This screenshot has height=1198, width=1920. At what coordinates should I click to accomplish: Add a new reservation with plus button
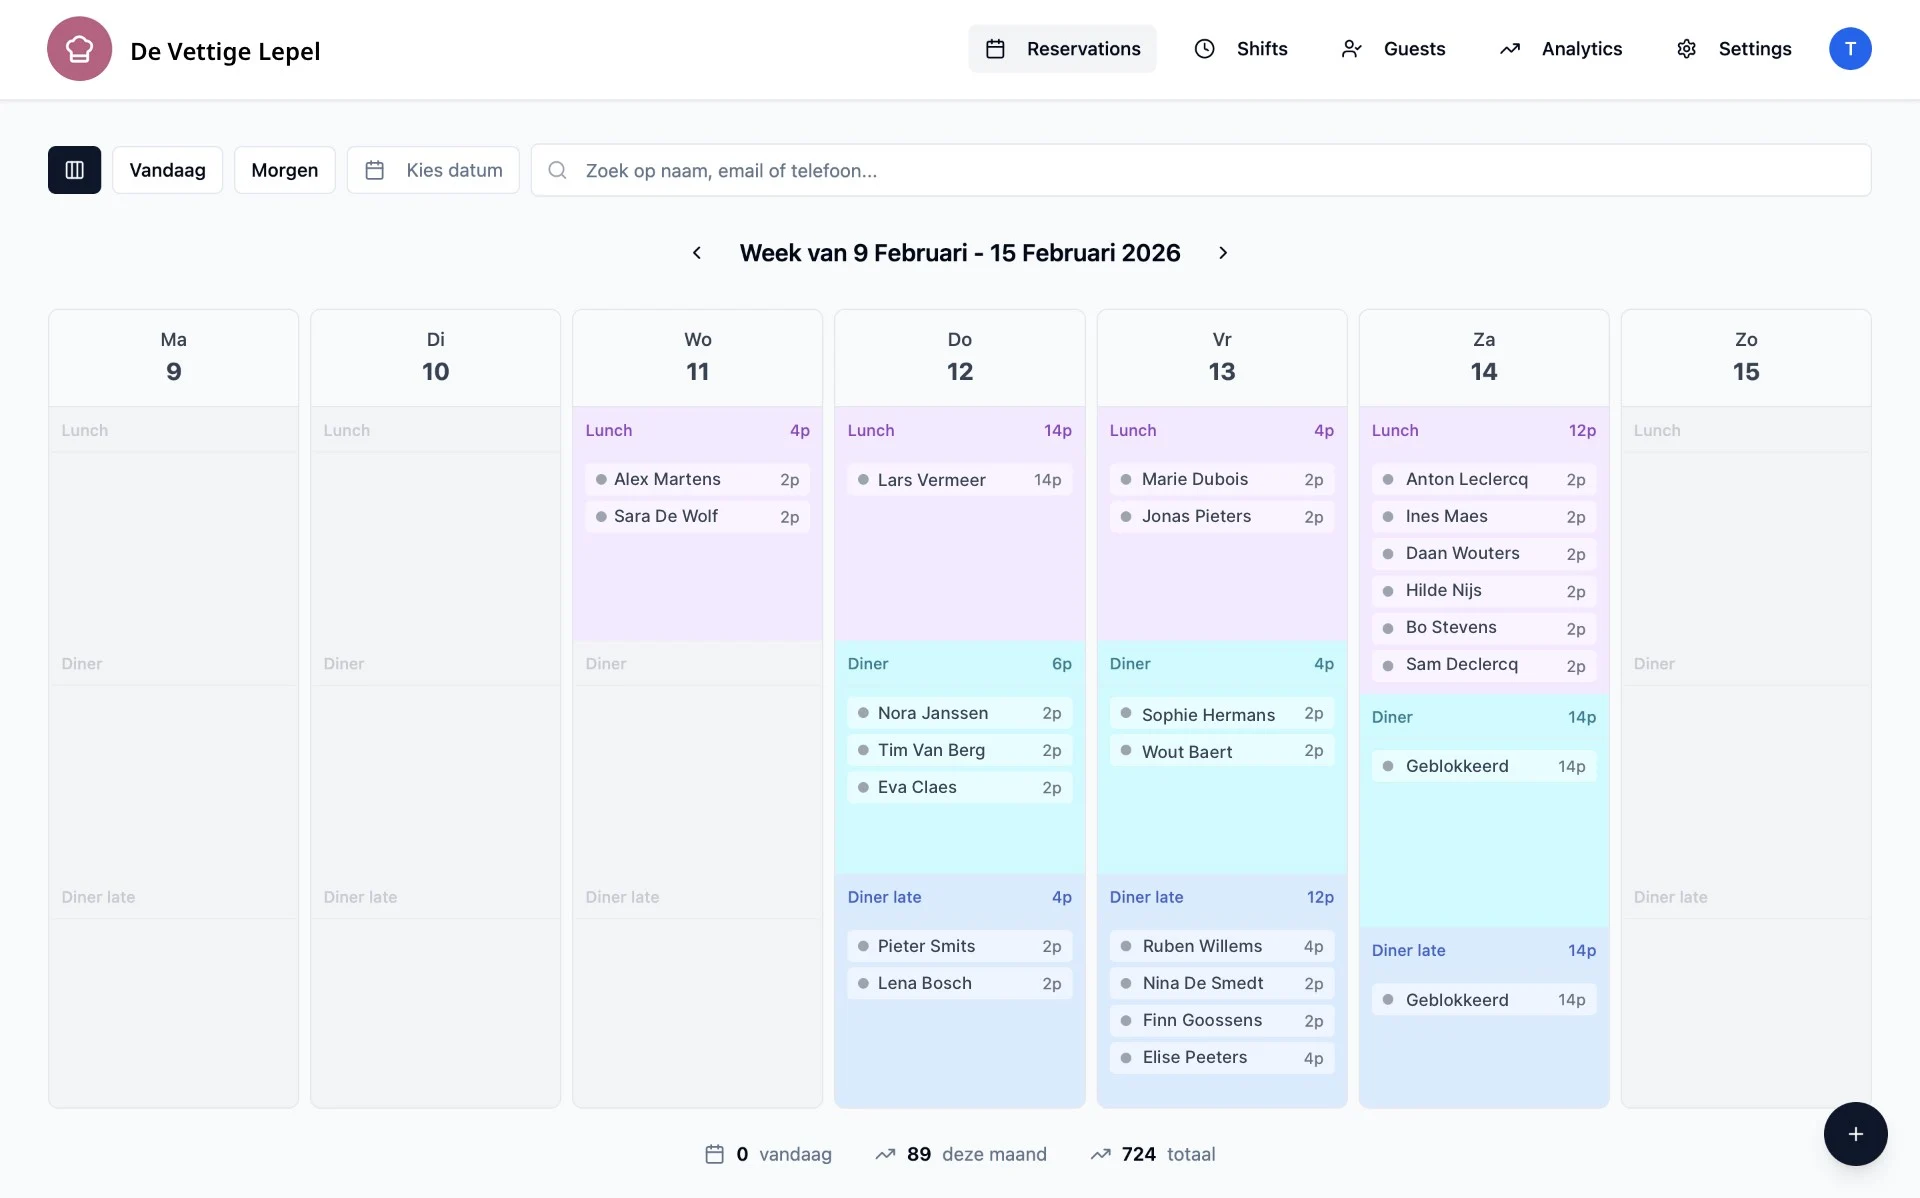1855,1134
